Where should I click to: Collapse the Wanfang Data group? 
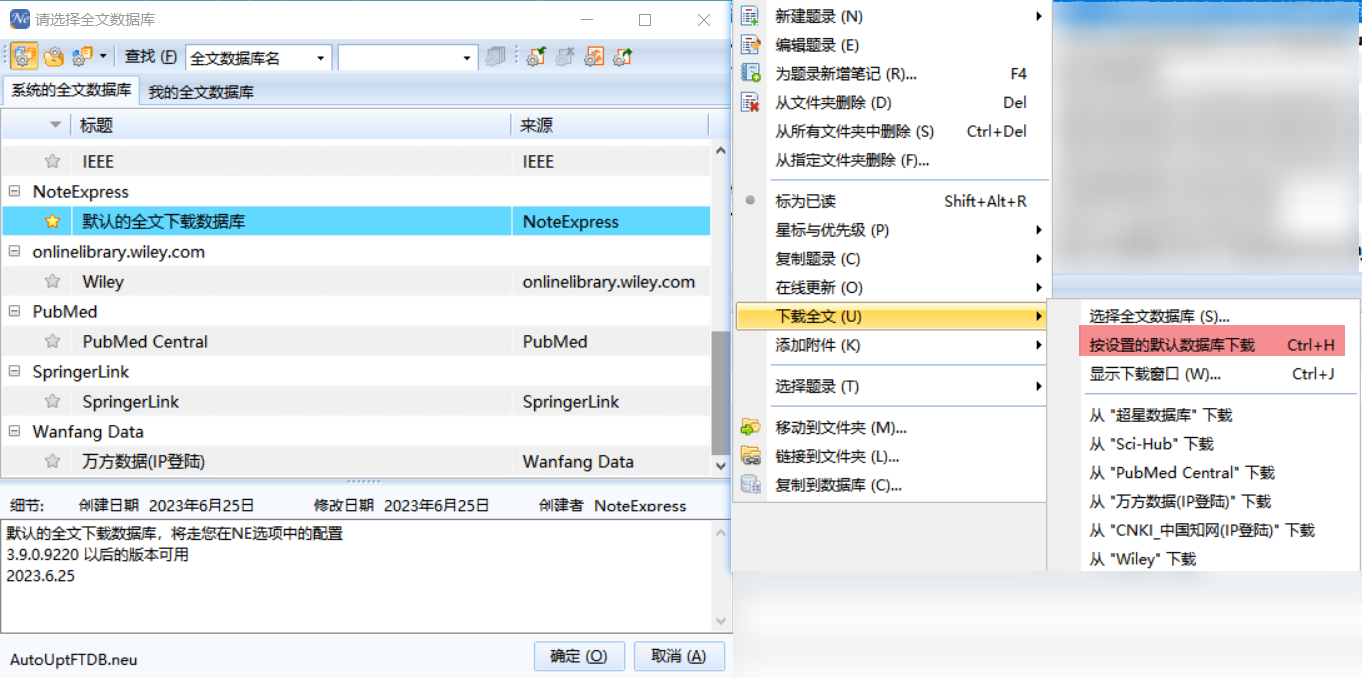[14, 431]
